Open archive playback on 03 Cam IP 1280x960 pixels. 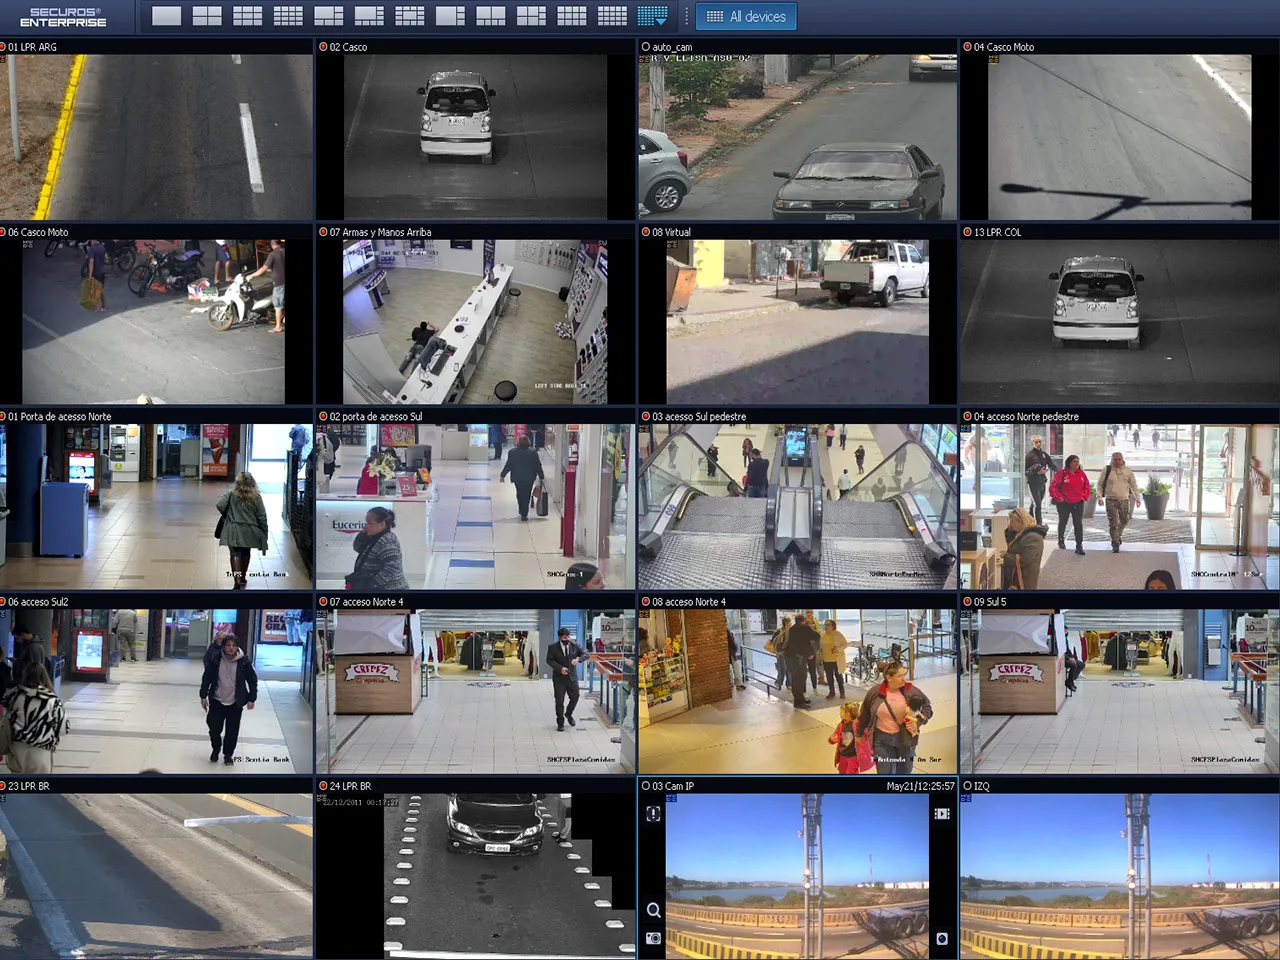point(941,814)
